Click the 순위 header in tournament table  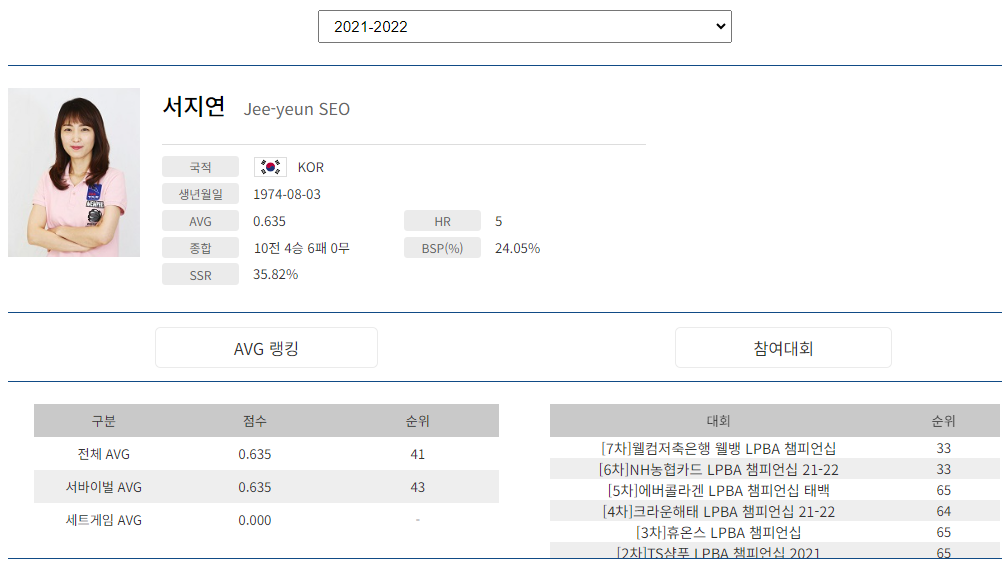[x=943, y=421]
